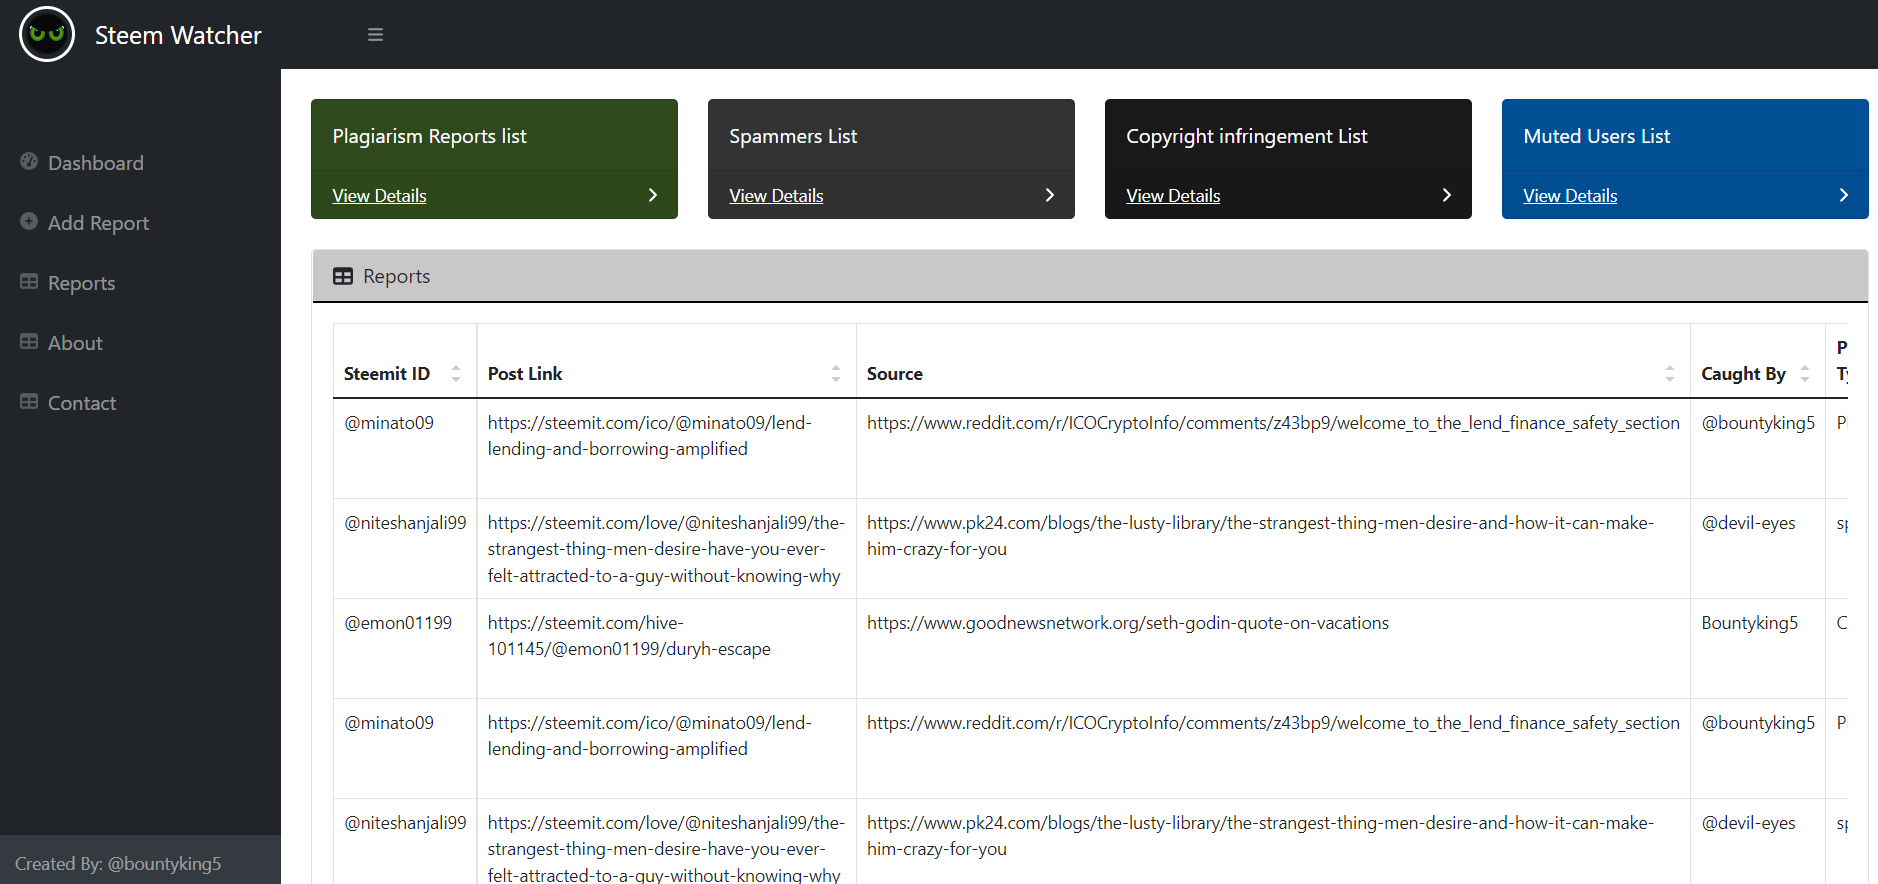The image size is (1878, 884).
Task: Click chevron arrow on Spammers List card
Action: pyautogui.click(x=1050, y=195)
